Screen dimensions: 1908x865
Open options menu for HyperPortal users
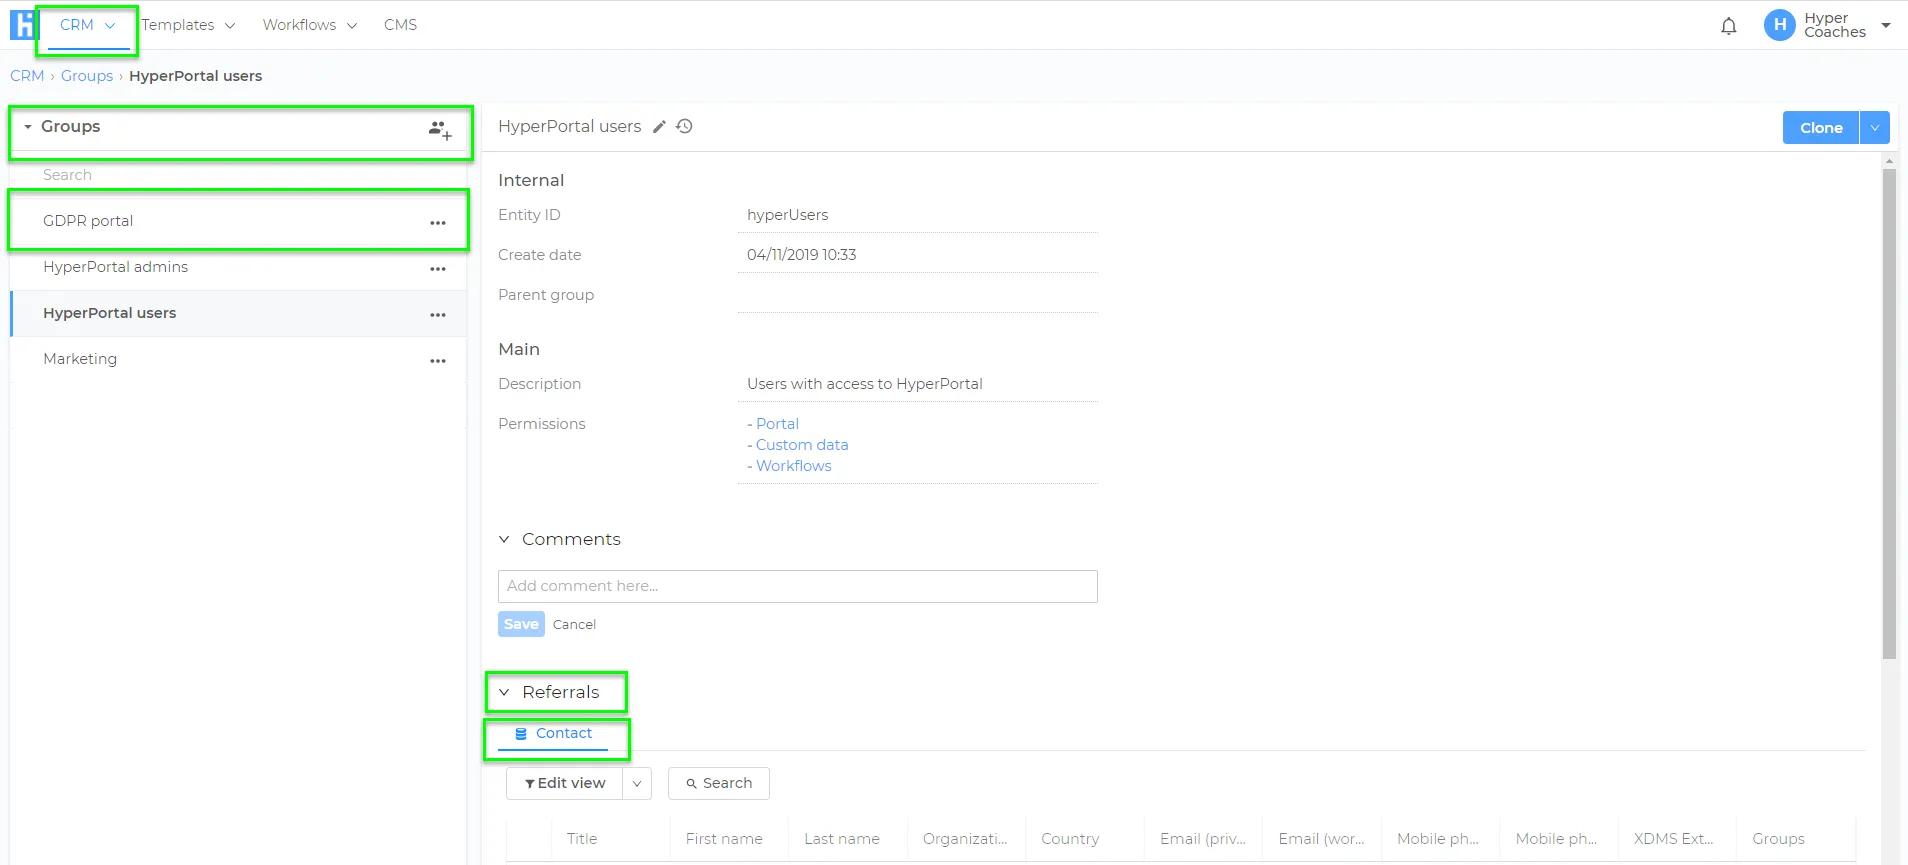(438, 315)
